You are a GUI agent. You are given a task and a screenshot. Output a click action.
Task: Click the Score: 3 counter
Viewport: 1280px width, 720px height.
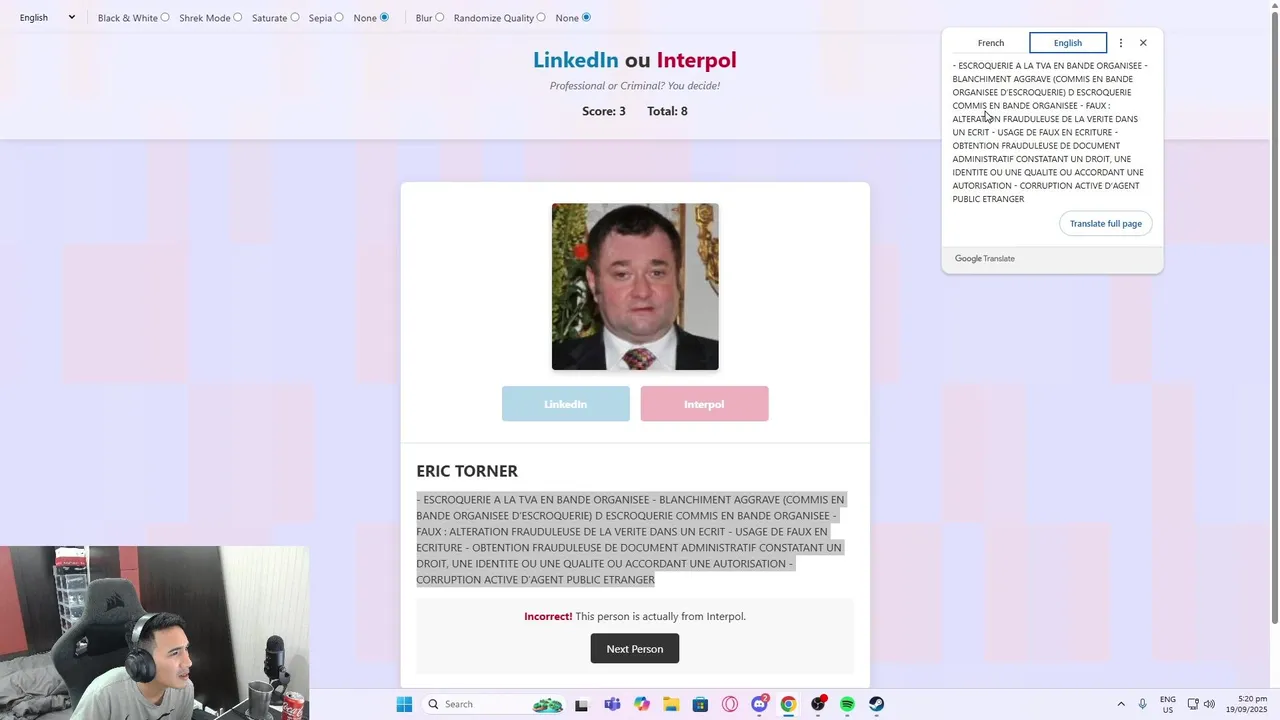coord(604,111)
